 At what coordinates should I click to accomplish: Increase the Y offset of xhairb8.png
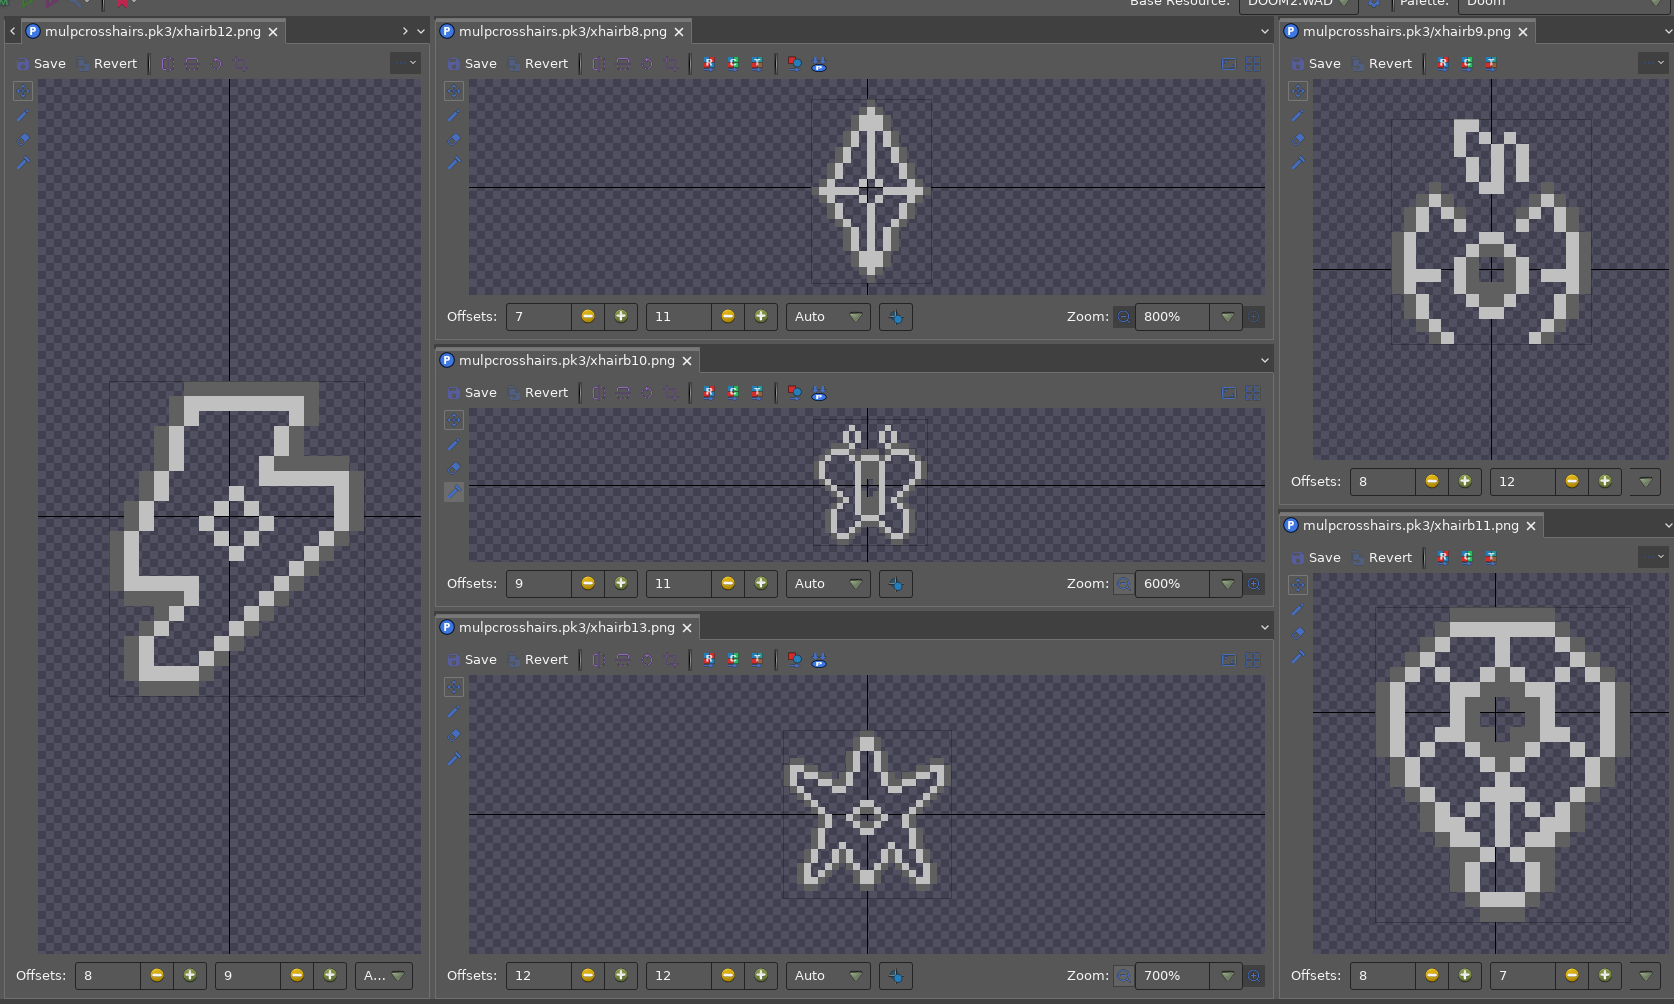pyautogui.click(x=761, y=317)
